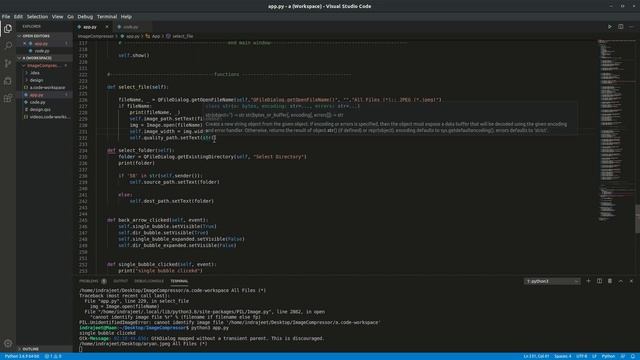Open the Debug view in activity bar
Viewport: 640px width, 360px height.
pos(8,81)
